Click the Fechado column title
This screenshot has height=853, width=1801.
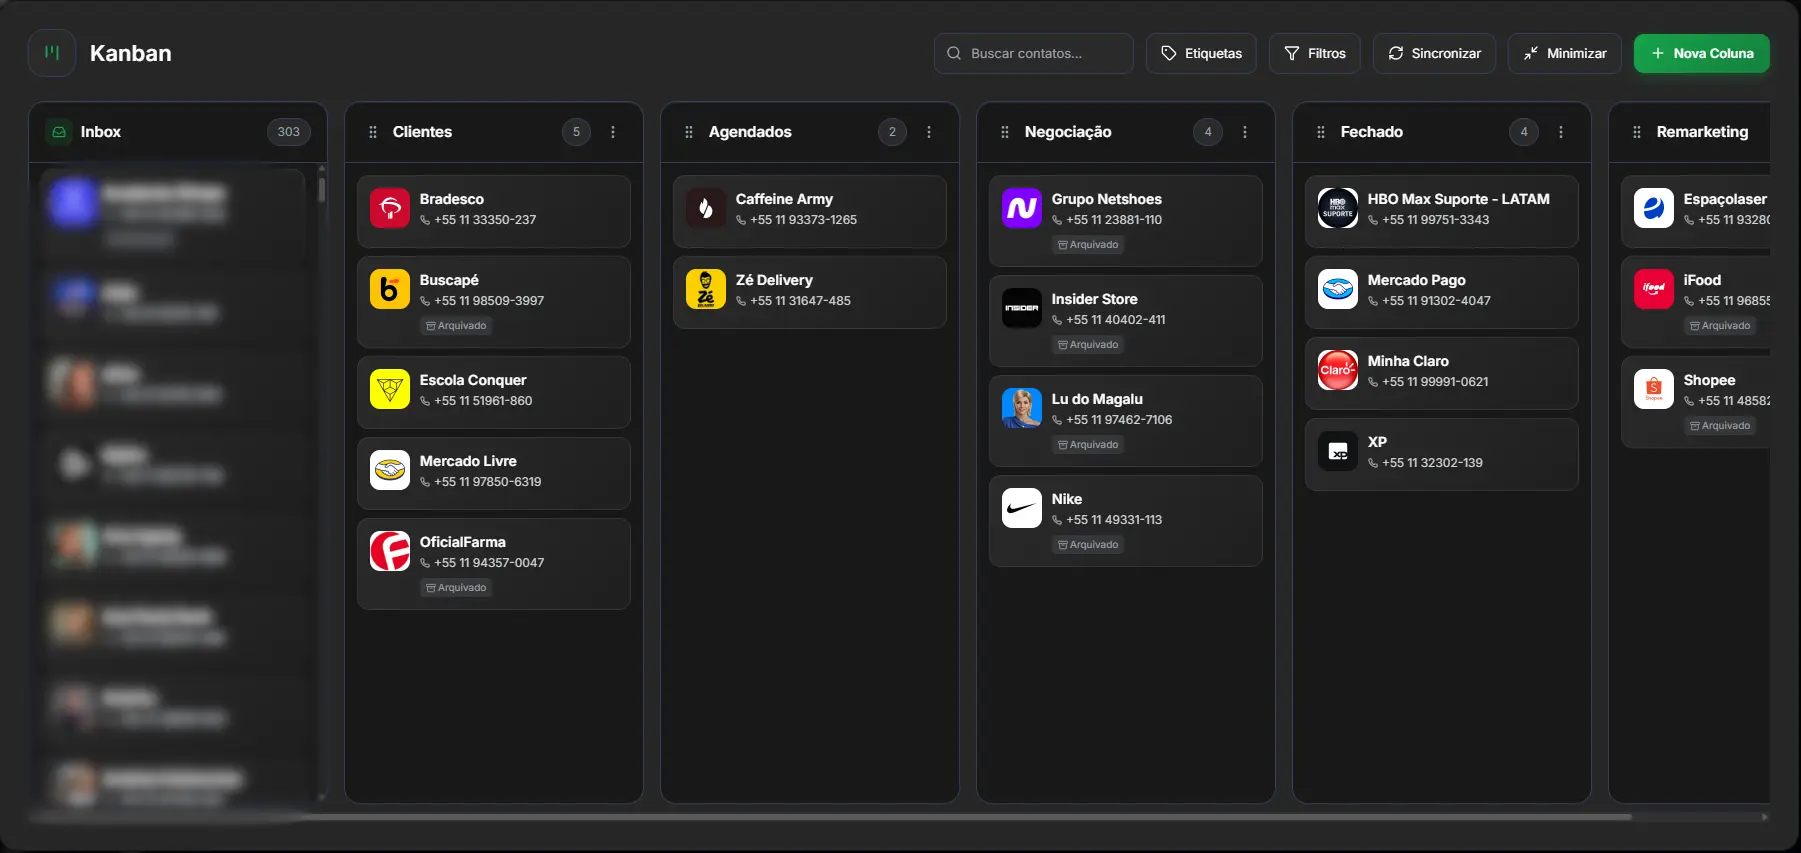[x=1372, y=132]
